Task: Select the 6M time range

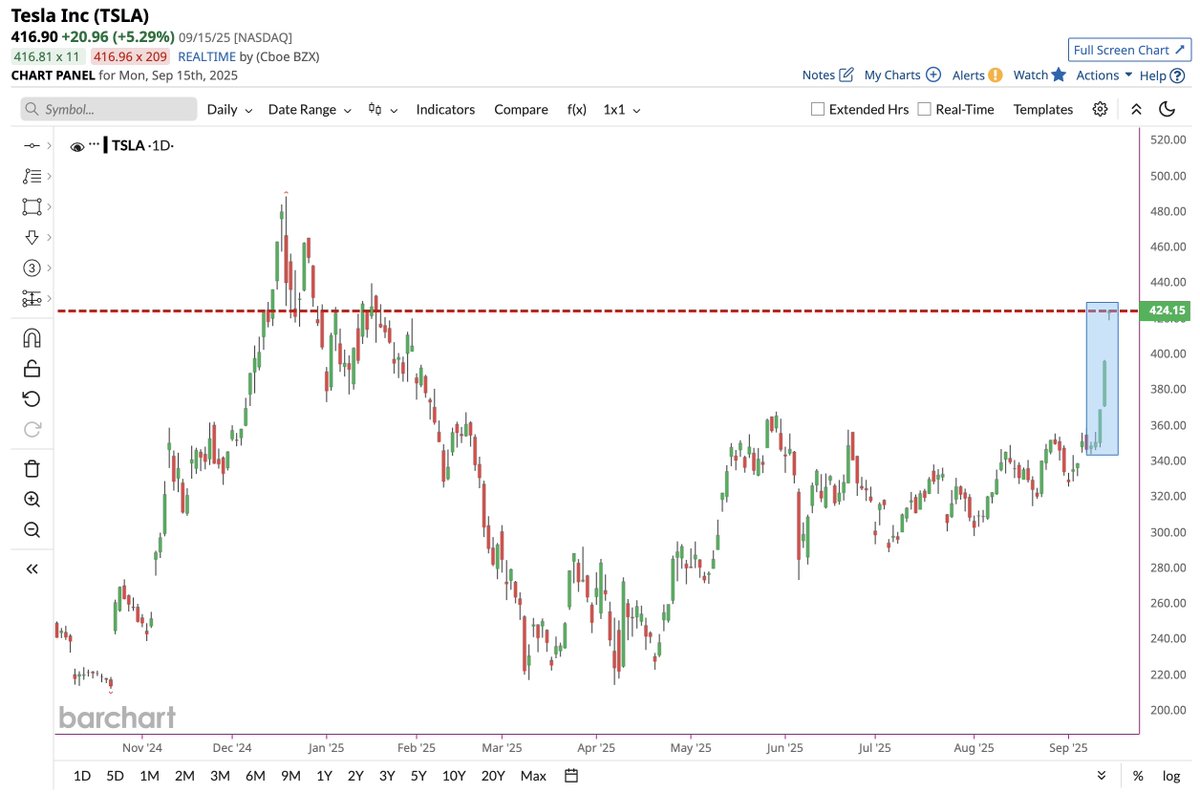Action: coord(255,776)
